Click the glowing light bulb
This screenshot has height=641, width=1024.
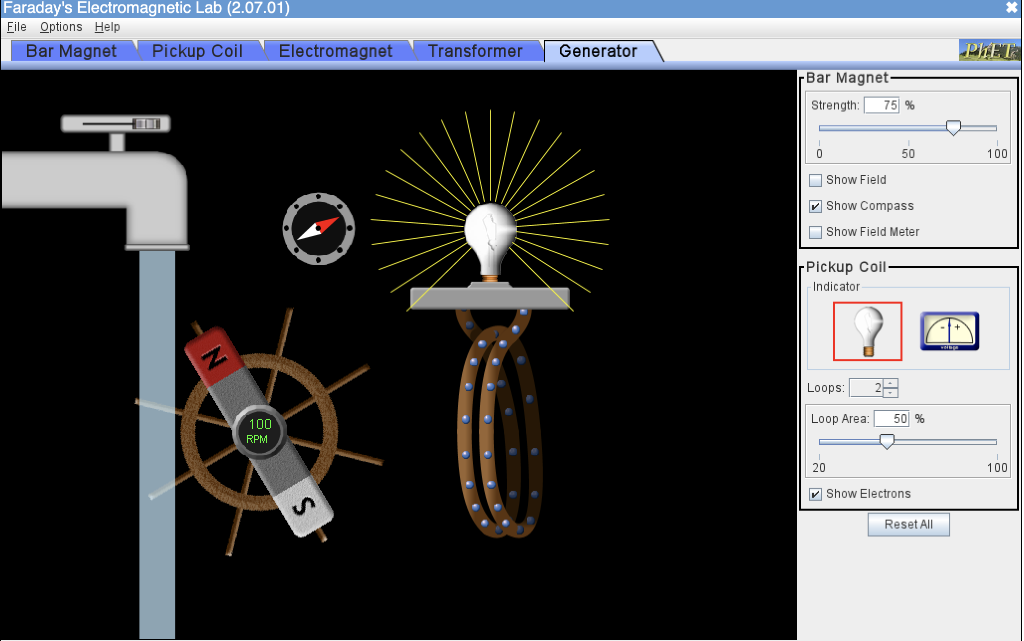point(491,230)
